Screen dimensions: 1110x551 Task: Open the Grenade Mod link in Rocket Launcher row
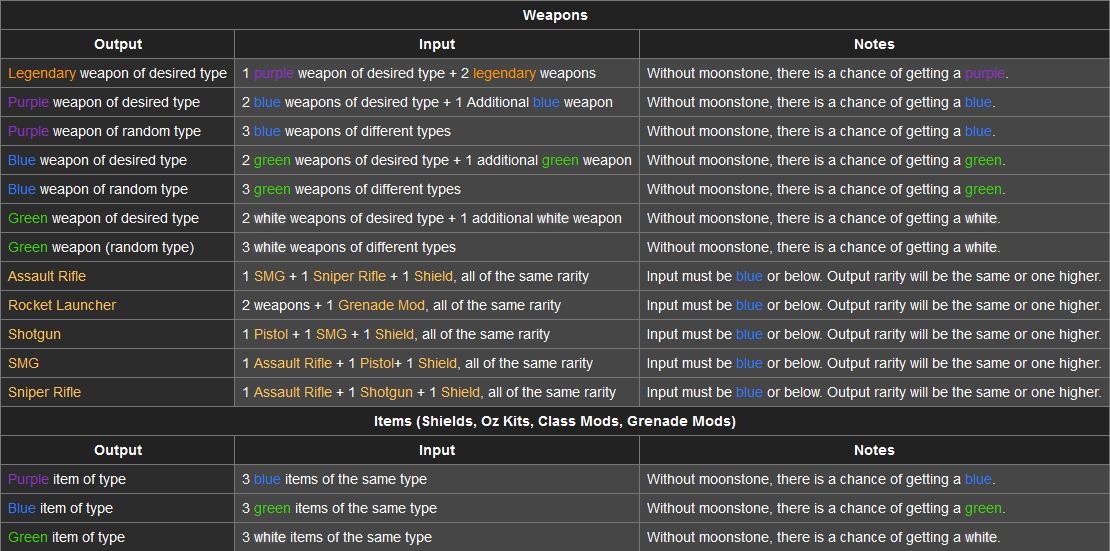pos(382,305)
